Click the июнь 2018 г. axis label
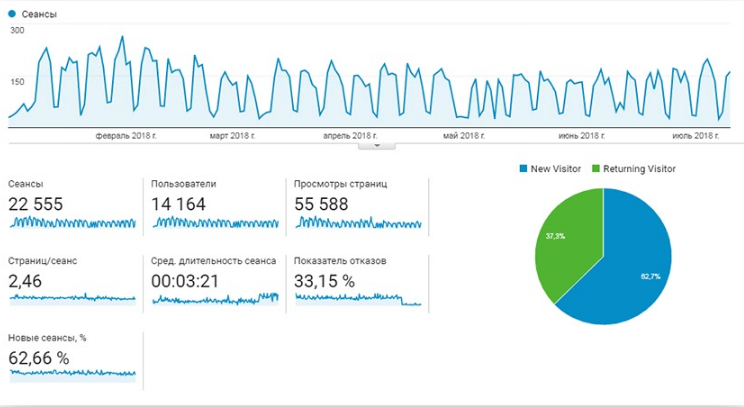 pyautogui.click(x=582, y=136)
